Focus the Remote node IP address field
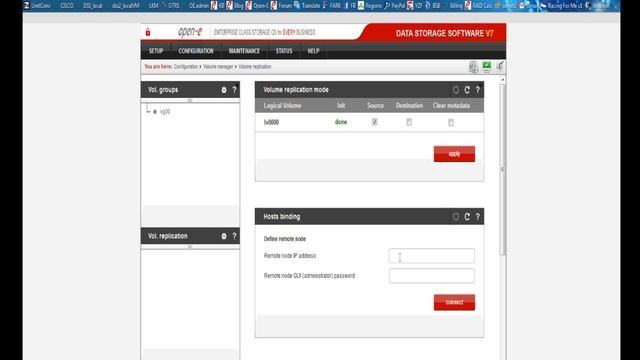Image resolution: width=640 pixels, height=360 pixels. [432, 256]
